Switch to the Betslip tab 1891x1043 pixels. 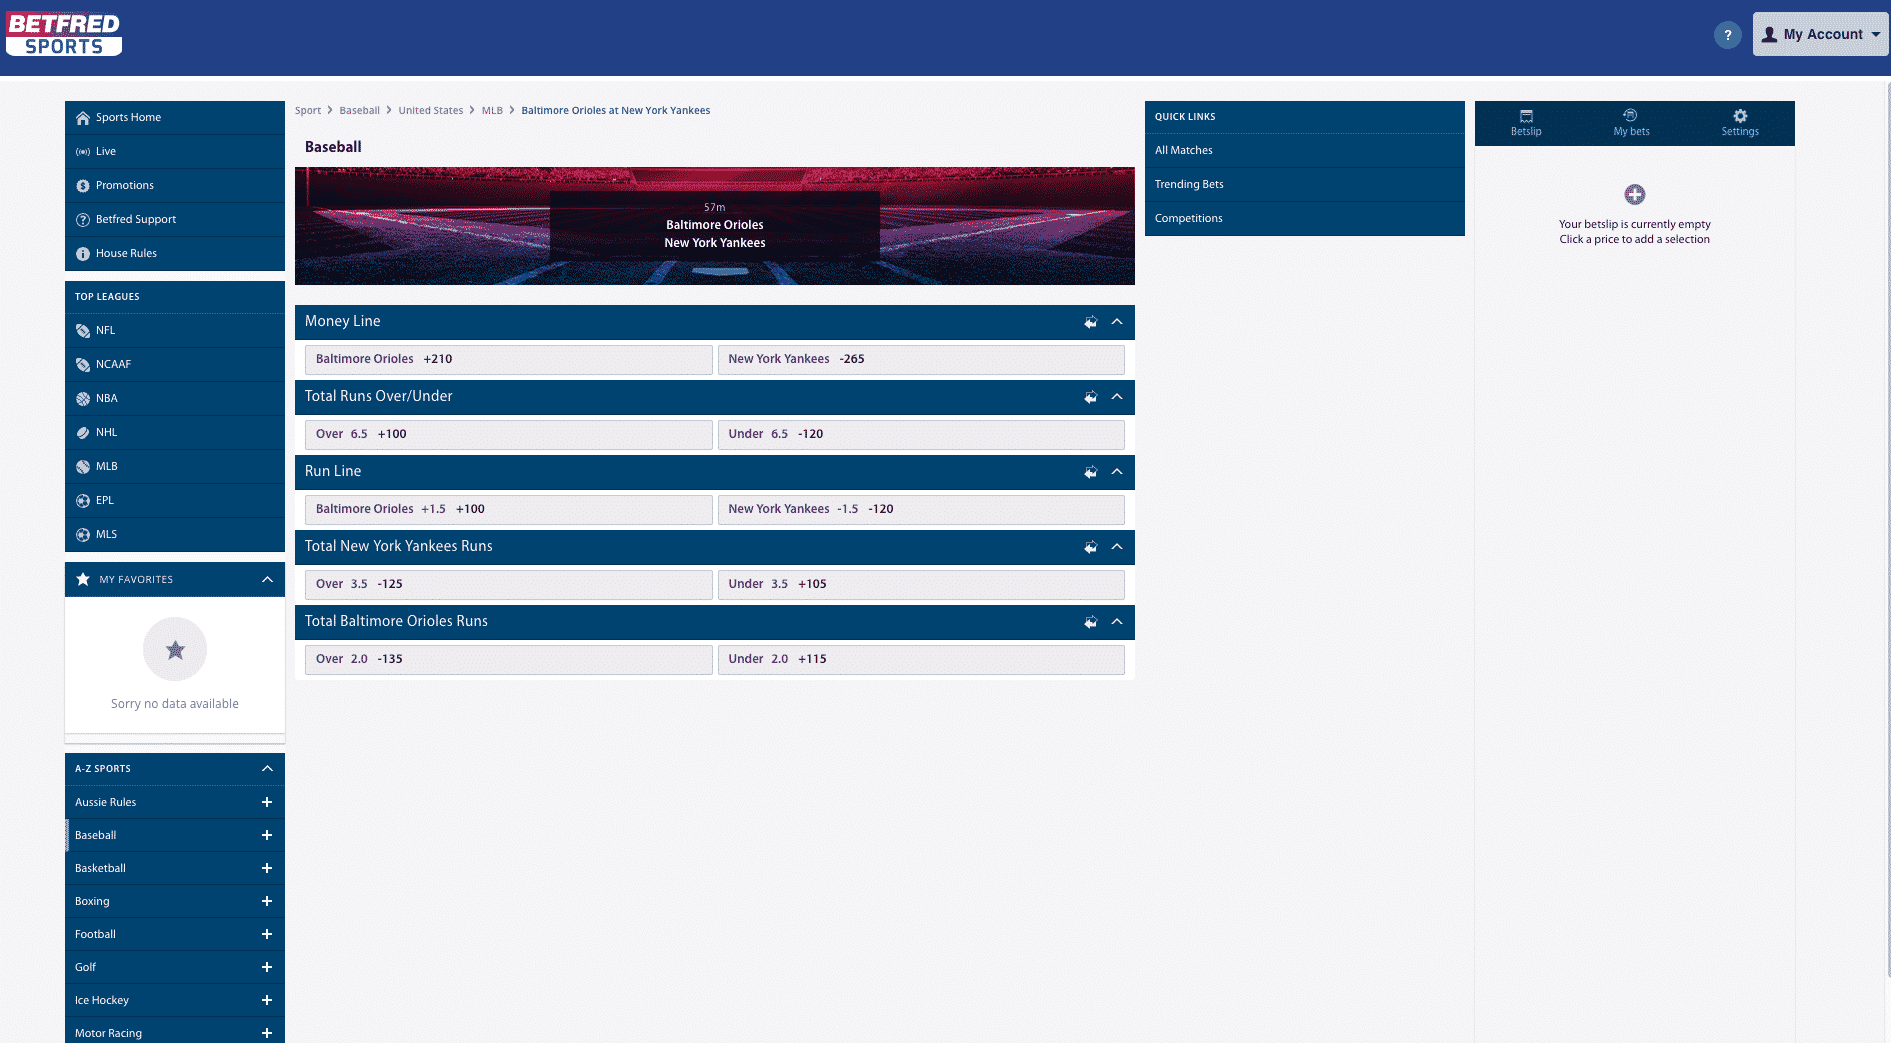tap(1526, 123)
